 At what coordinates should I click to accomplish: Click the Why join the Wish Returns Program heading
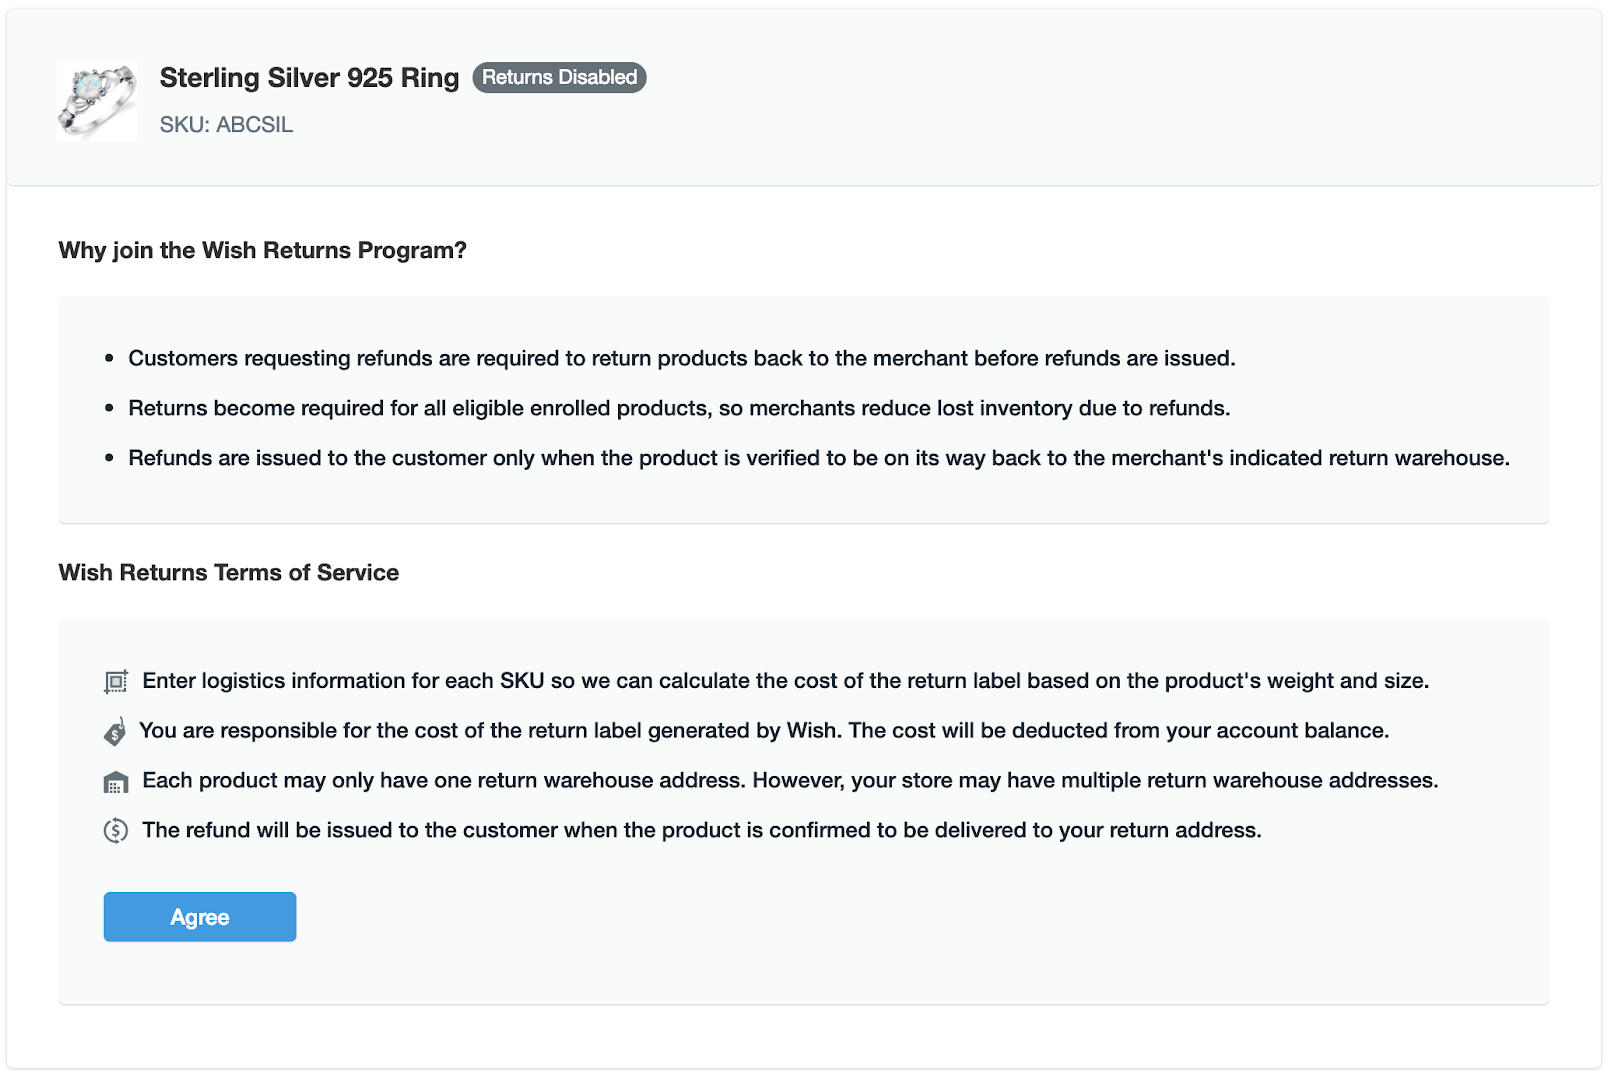pyautogui.click(x=262, y=250)
